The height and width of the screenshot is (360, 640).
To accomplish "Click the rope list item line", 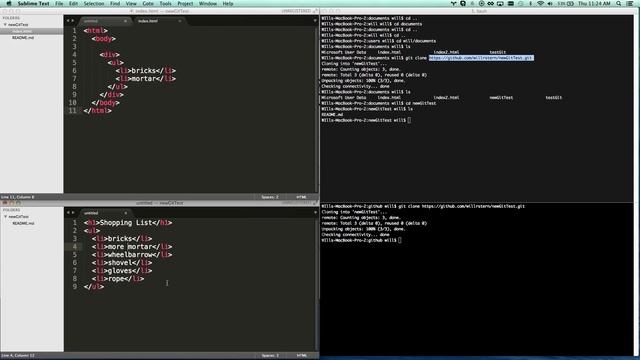I will point(118,279).
